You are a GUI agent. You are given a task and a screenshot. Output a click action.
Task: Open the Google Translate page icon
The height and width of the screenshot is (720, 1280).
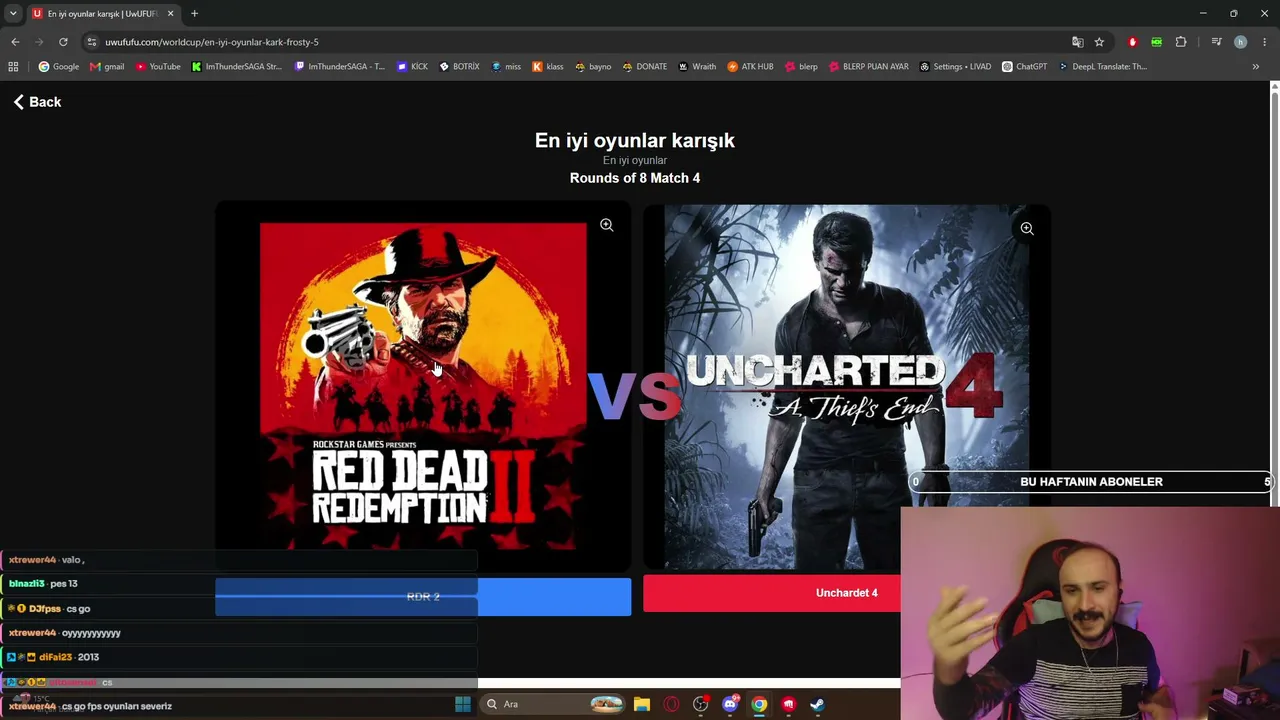(x=1077, y=42)
